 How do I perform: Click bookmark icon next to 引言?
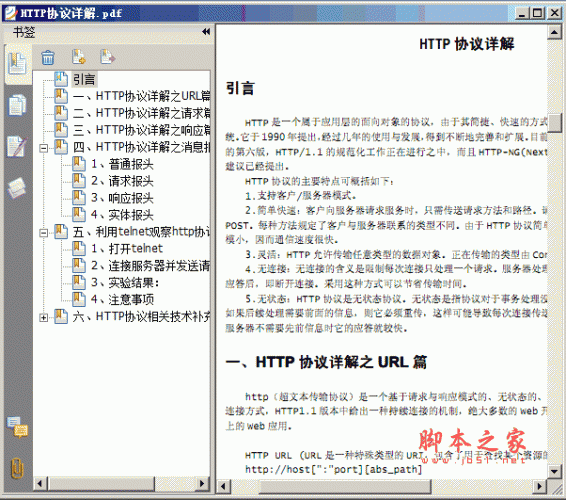click(x=61, y=79)
